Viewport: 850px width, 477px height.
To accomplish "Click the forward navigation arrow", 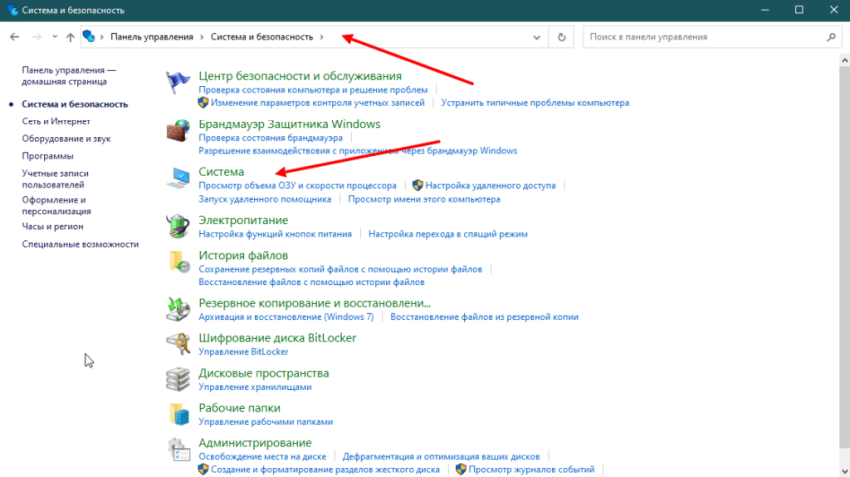I will coord(37,37).
